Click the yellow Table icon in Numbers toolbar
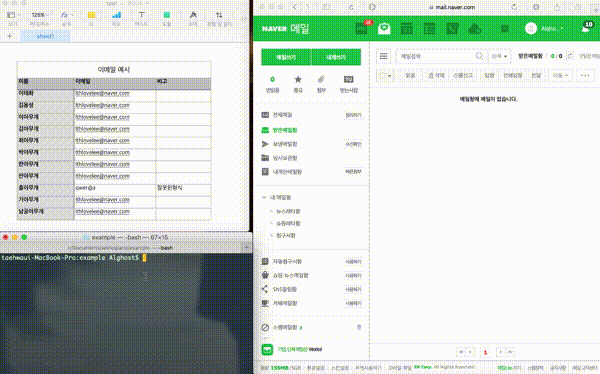The height and width of the screenshot is (374, 600). (91, 15)
